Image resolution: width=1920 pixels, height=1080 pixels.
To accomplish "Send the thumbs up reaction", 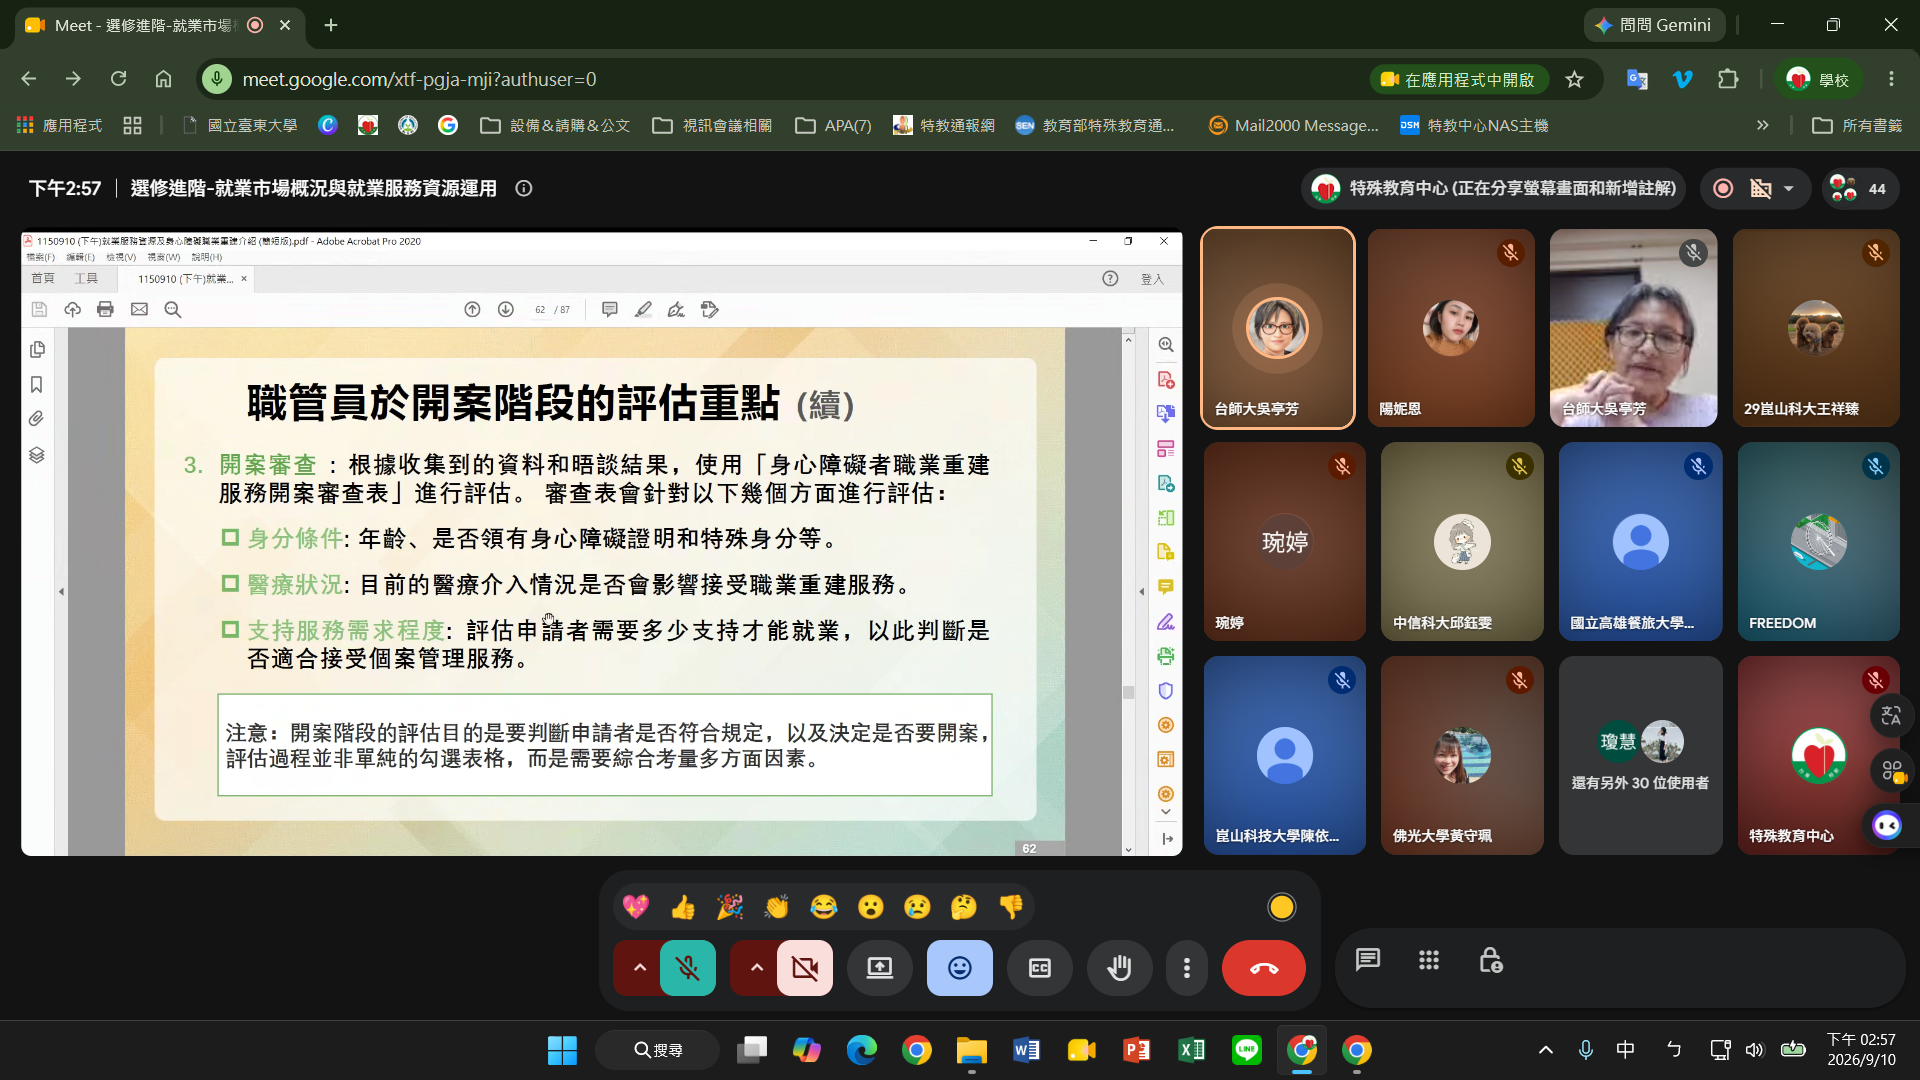I will pos(683,907).
